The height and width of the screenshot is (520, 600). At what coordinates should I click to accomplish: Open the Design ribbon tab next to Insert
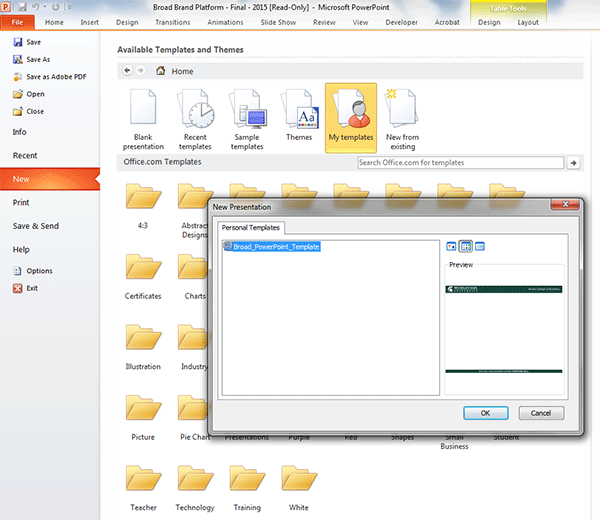[x=127, y=23]
